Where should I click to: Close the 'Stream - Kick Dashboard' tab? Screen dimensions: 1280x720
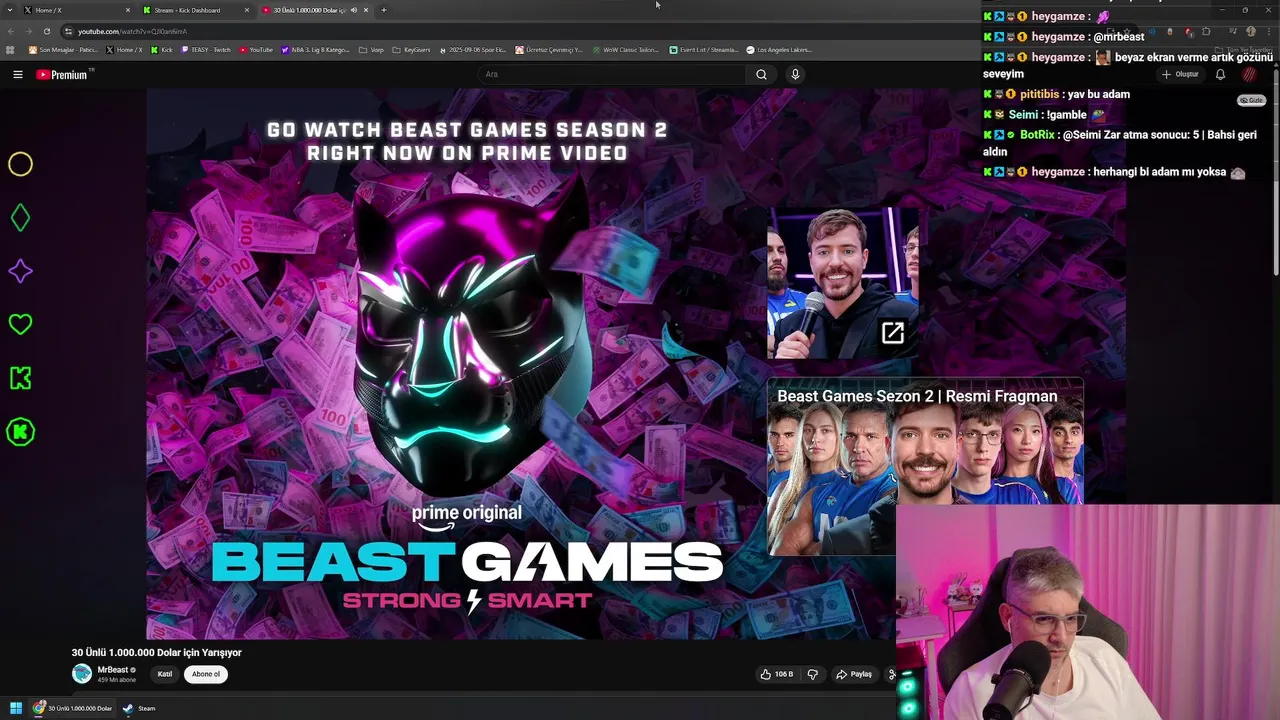(246, 10)
